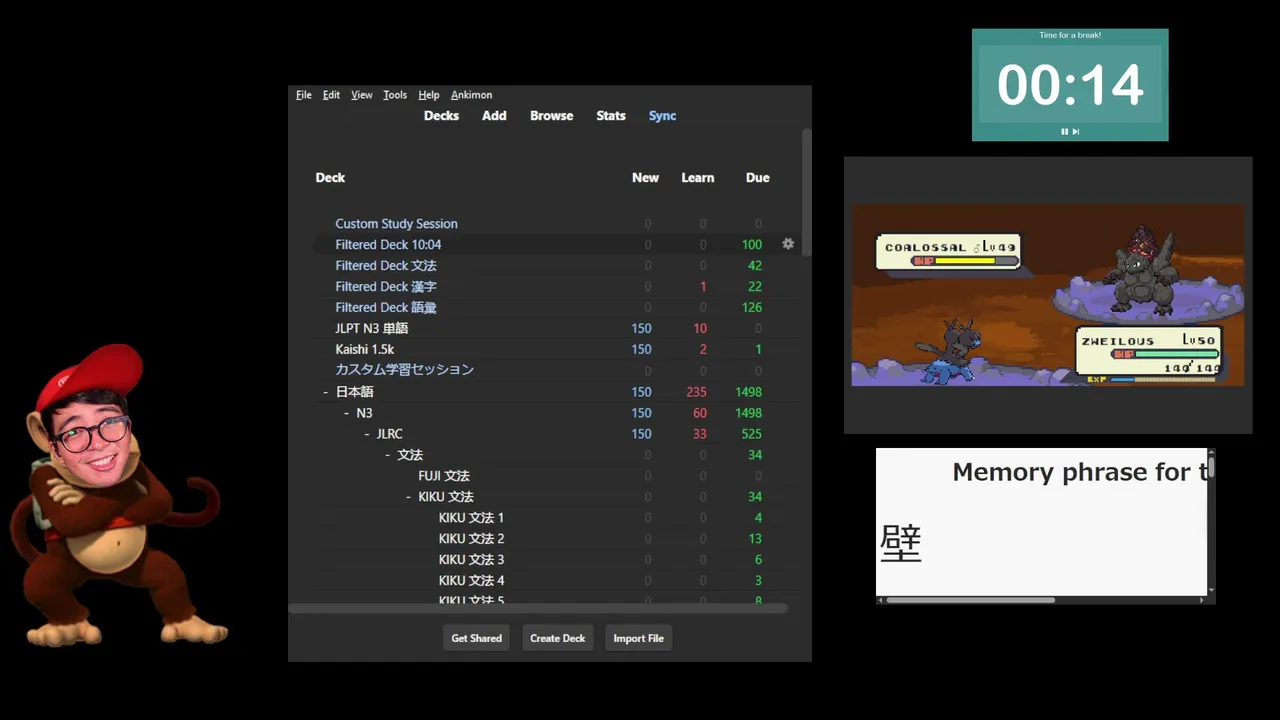1280x720 pixels.
Task: Click the horizontal scrollbar in Memory phrase panel
Action: 970,600
